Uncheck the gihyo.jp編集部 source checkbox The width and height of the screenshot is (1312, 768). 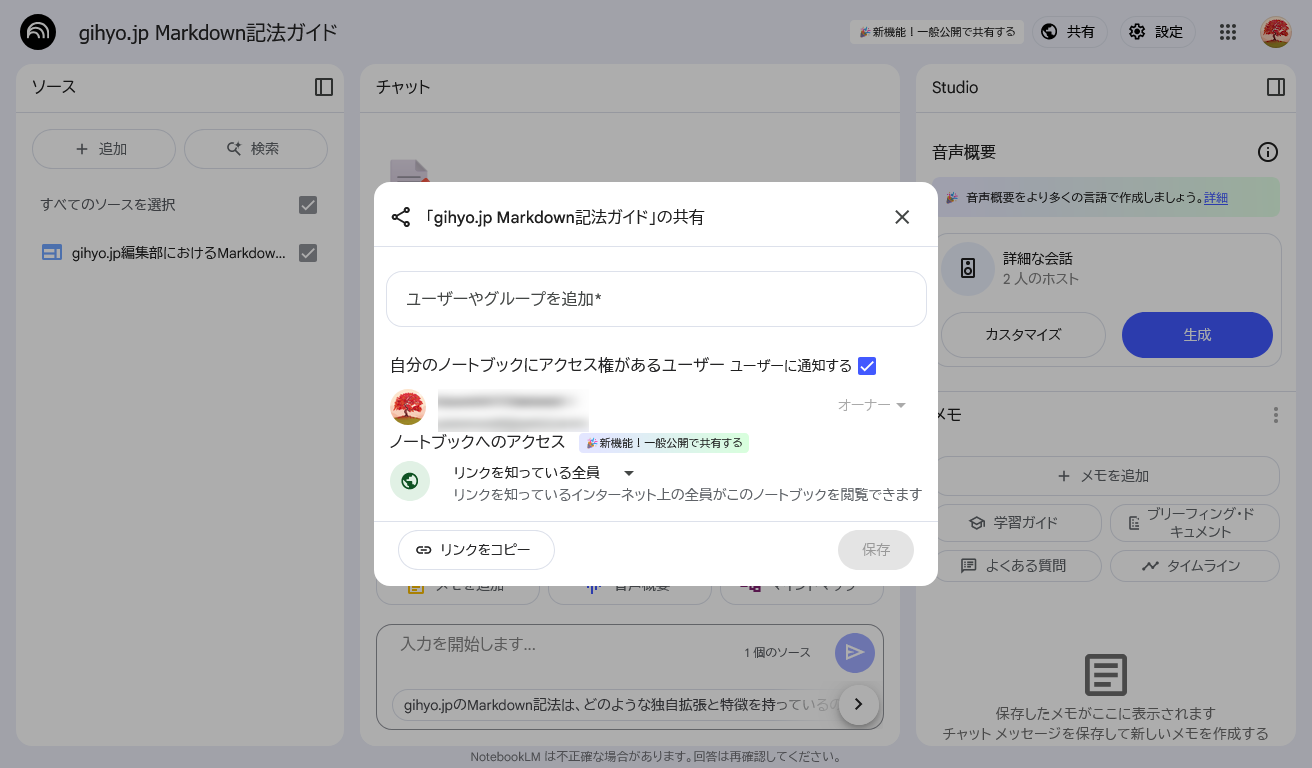[308, 253]
